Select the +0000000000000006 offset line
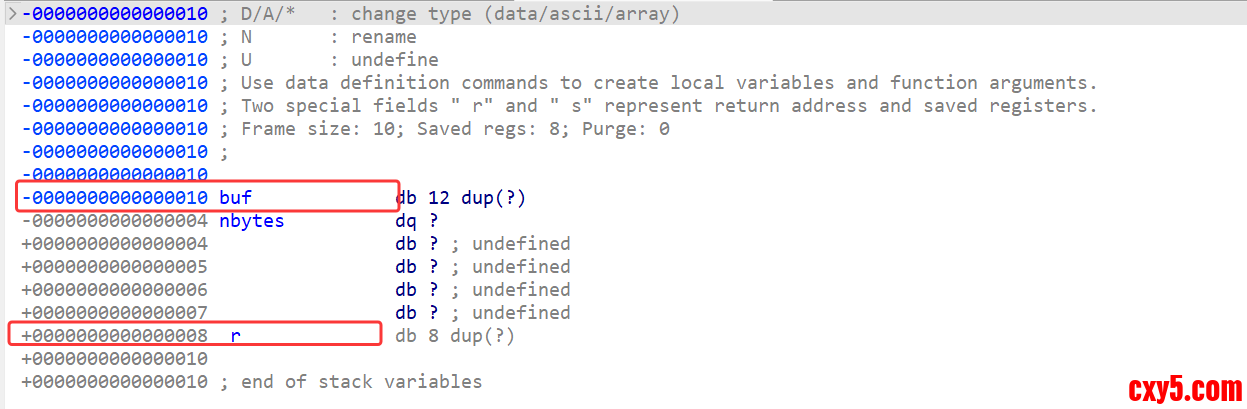This screenshot has height=409, width=1247. 114,289
